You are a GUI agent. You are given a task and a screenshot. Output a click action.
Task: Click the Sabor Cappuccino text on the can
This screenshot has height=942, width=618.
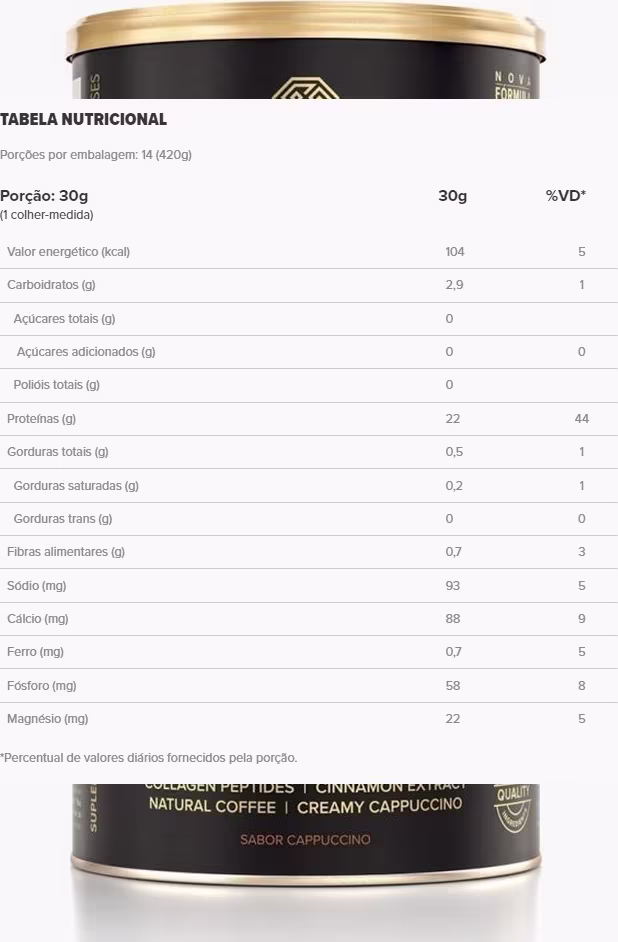(305, 840)
